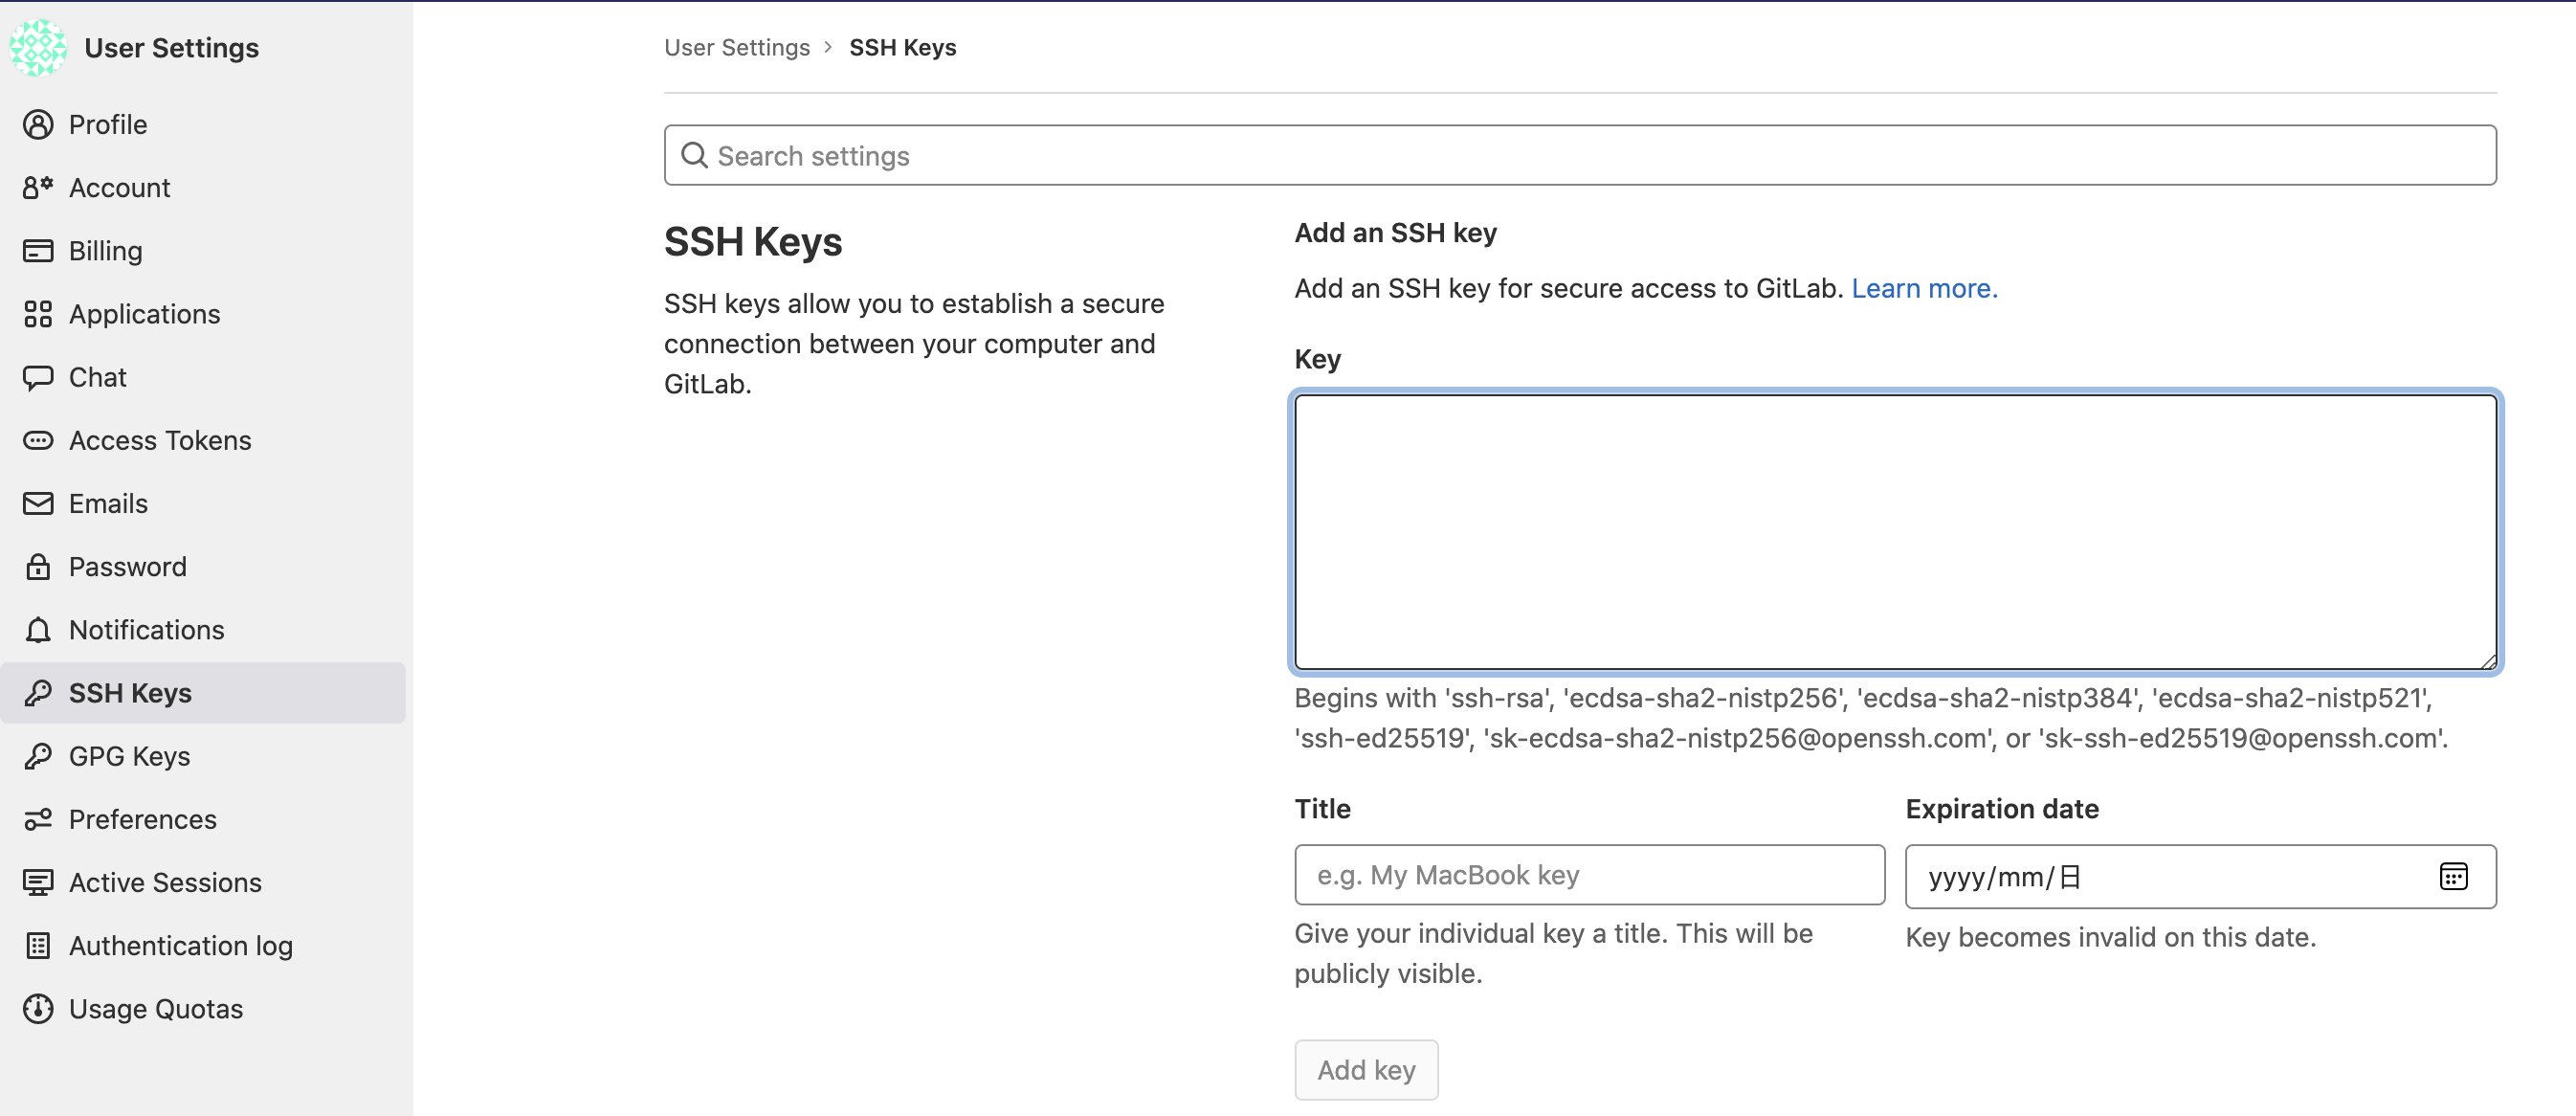Click the Authentication log list icon
This screenshot has width=2576, height=1116.
coord(38,945)
